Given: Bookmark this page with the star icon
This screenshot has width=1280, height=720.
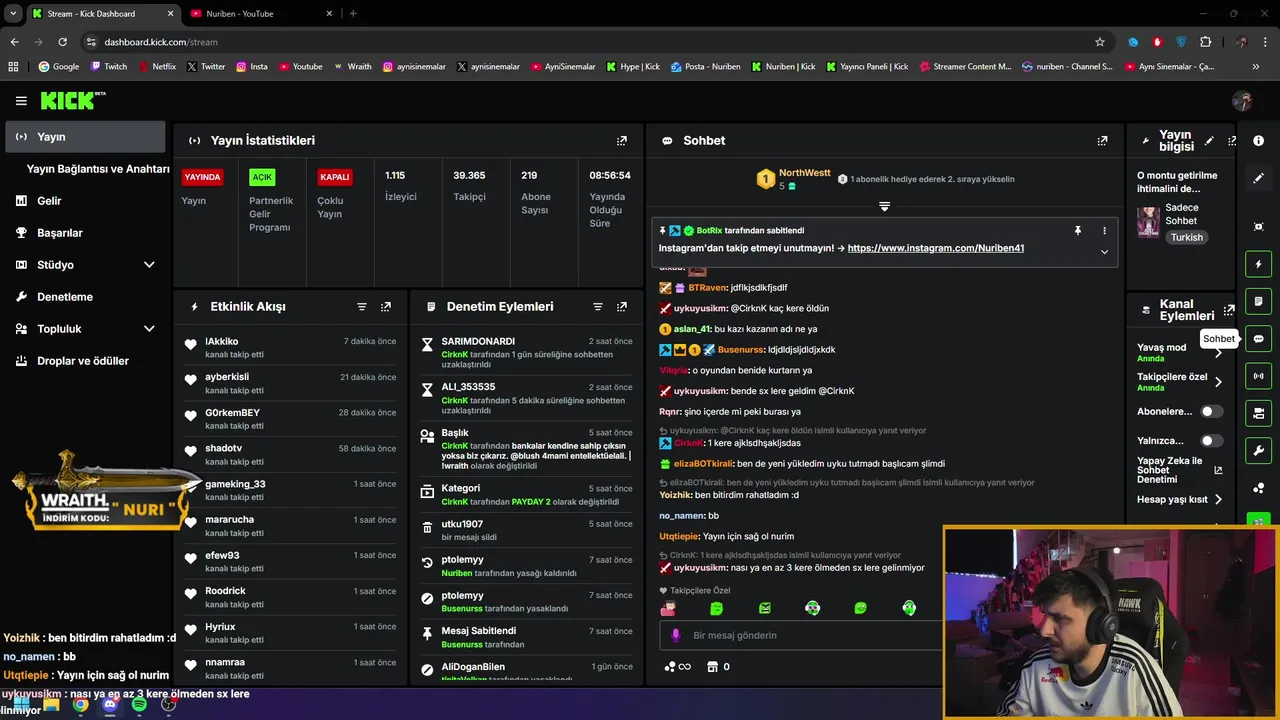Looking at the screenshot, I should pos(1100,42).
